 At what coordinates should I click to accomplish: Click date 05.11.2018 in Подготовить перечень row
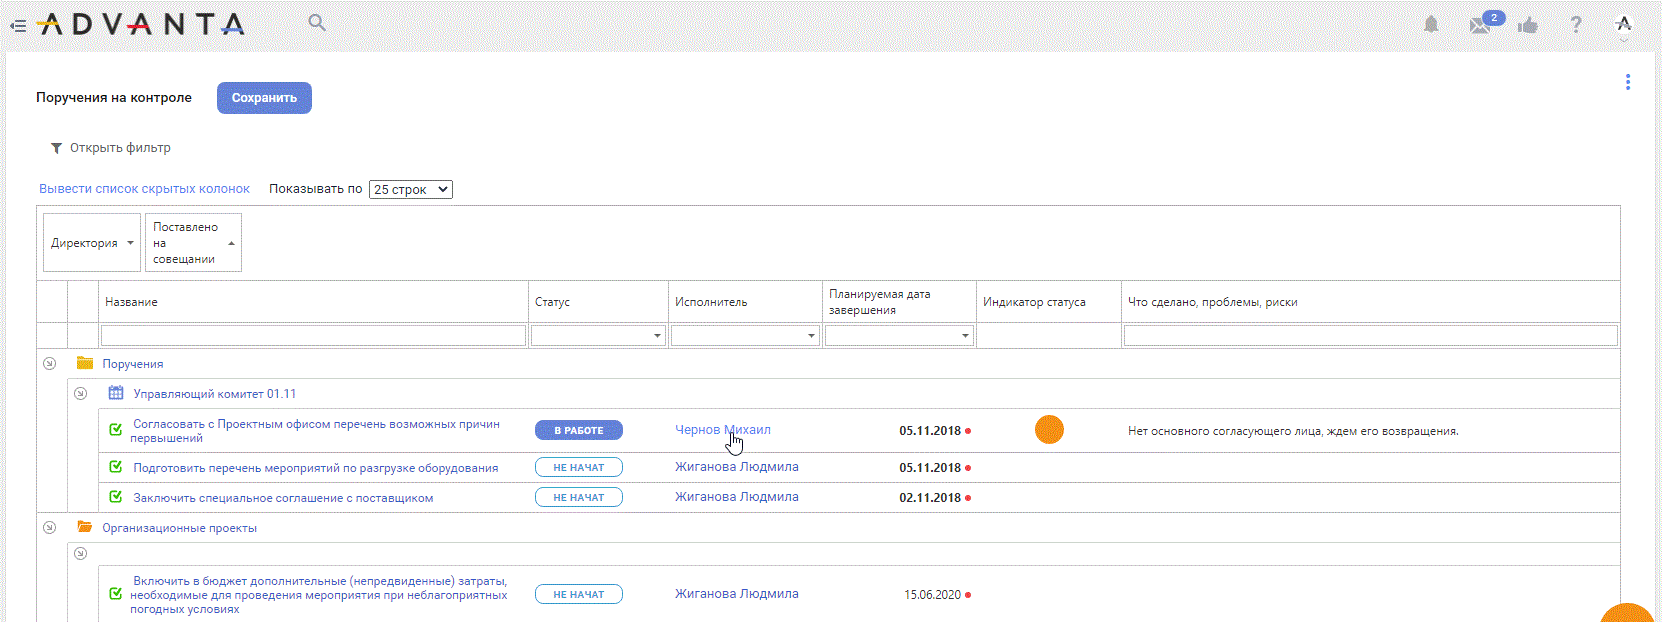coord(930,468)
